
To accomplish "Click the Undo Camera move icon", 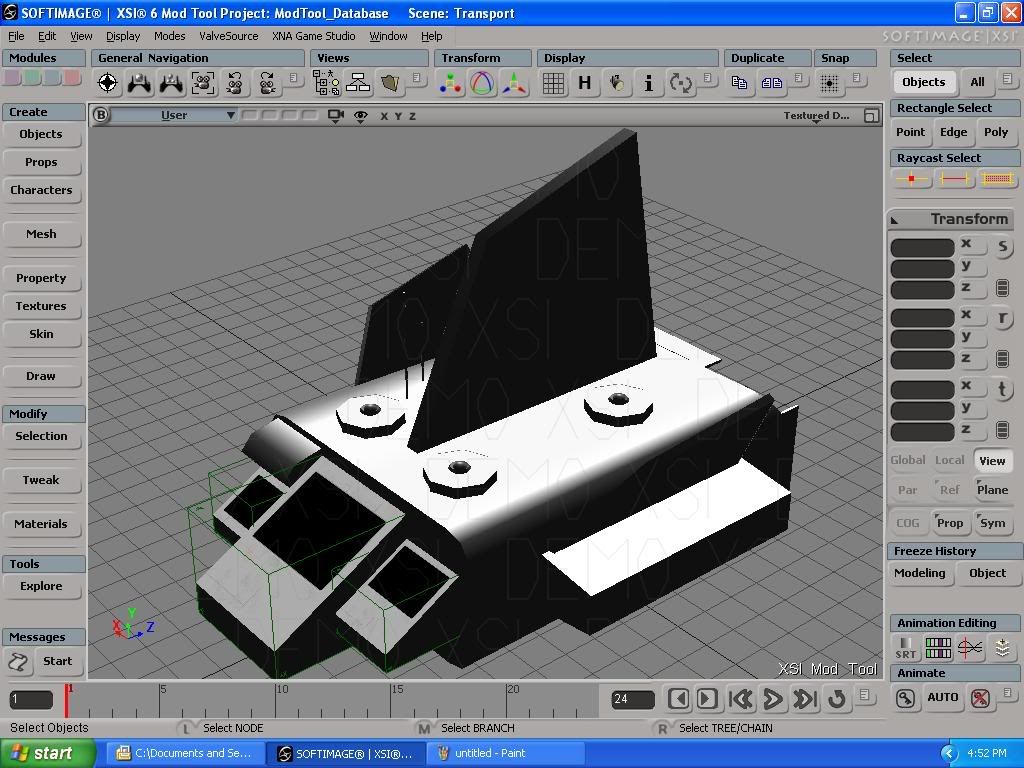I will 235,83.
